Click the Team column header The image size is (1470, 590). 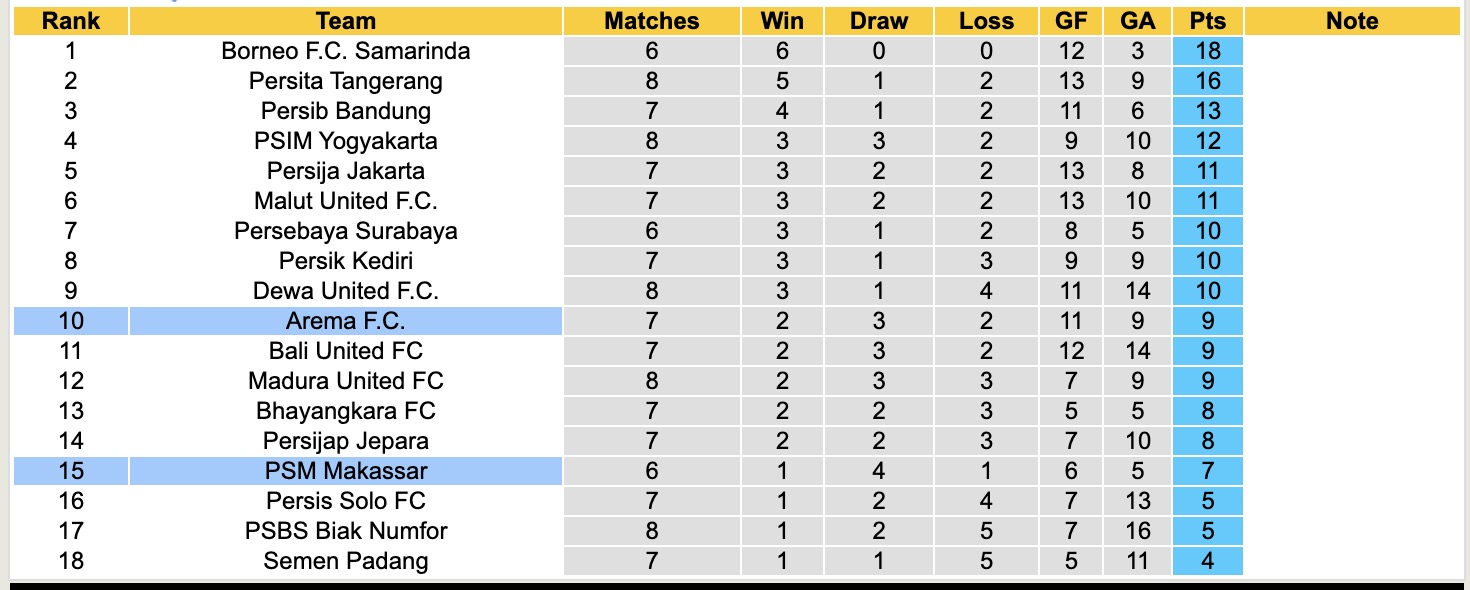click(345, 21)
